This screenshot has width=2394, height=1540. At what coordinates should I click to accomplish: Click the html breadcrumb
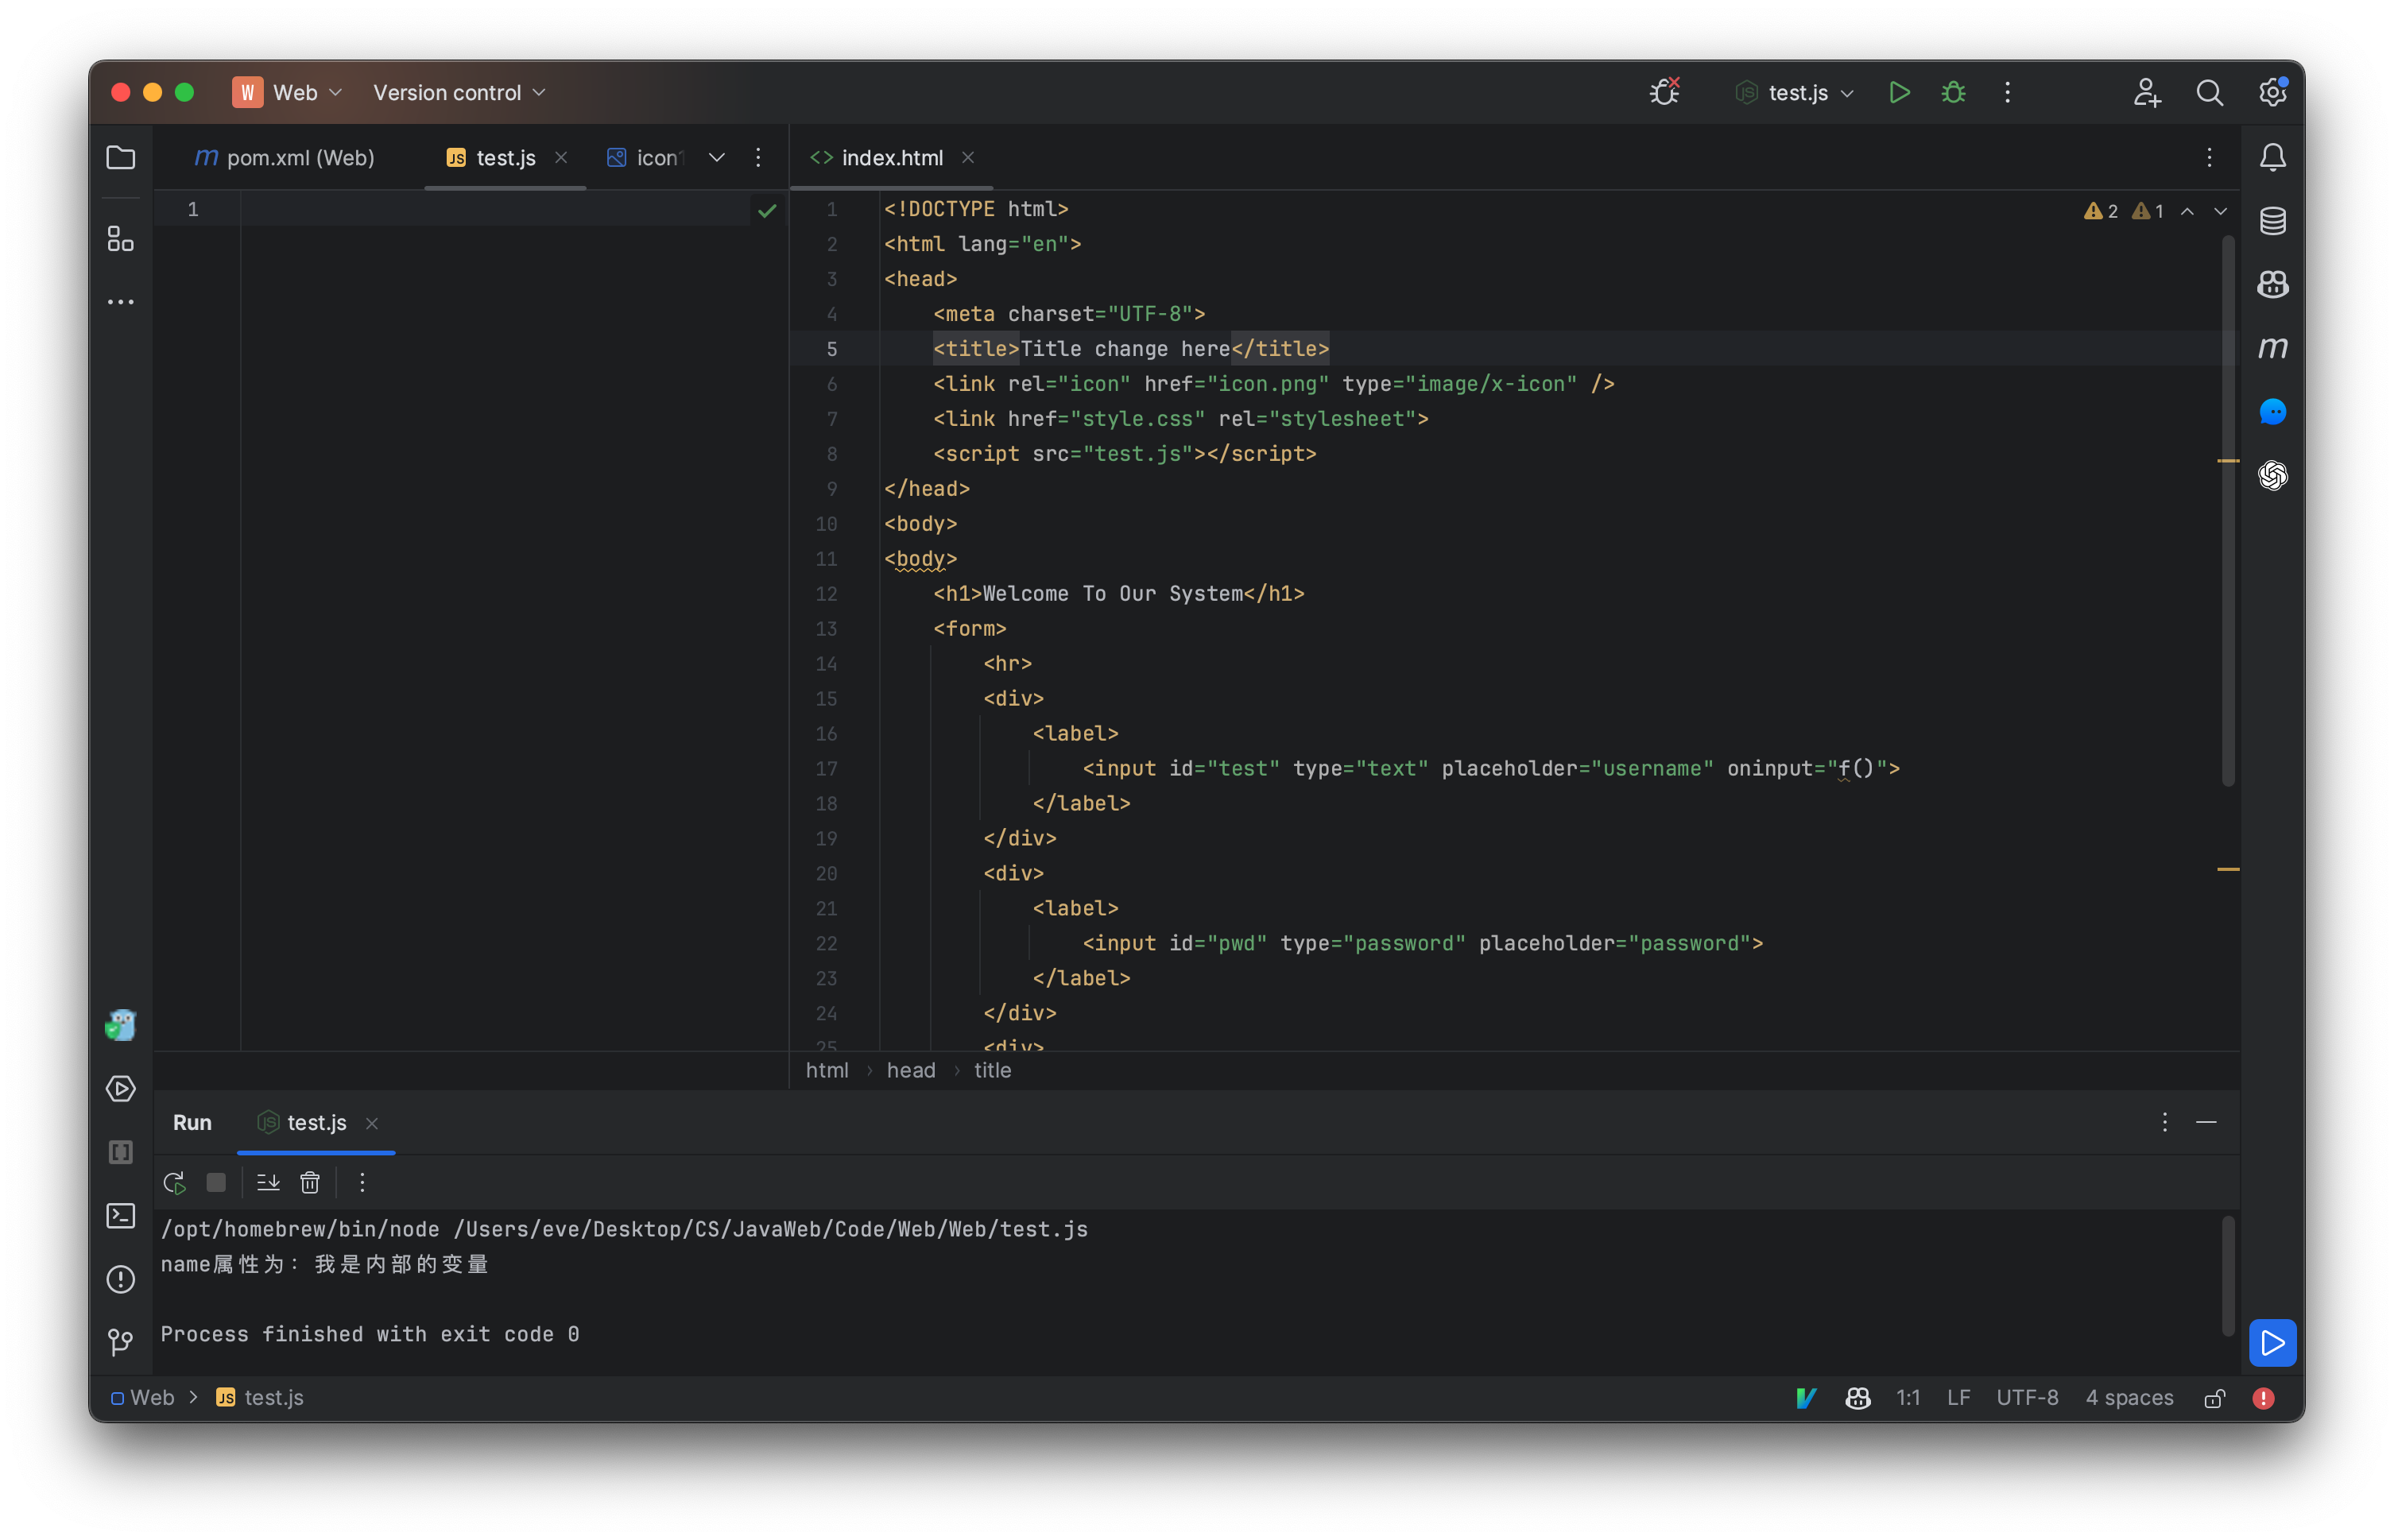[827, 1070]
